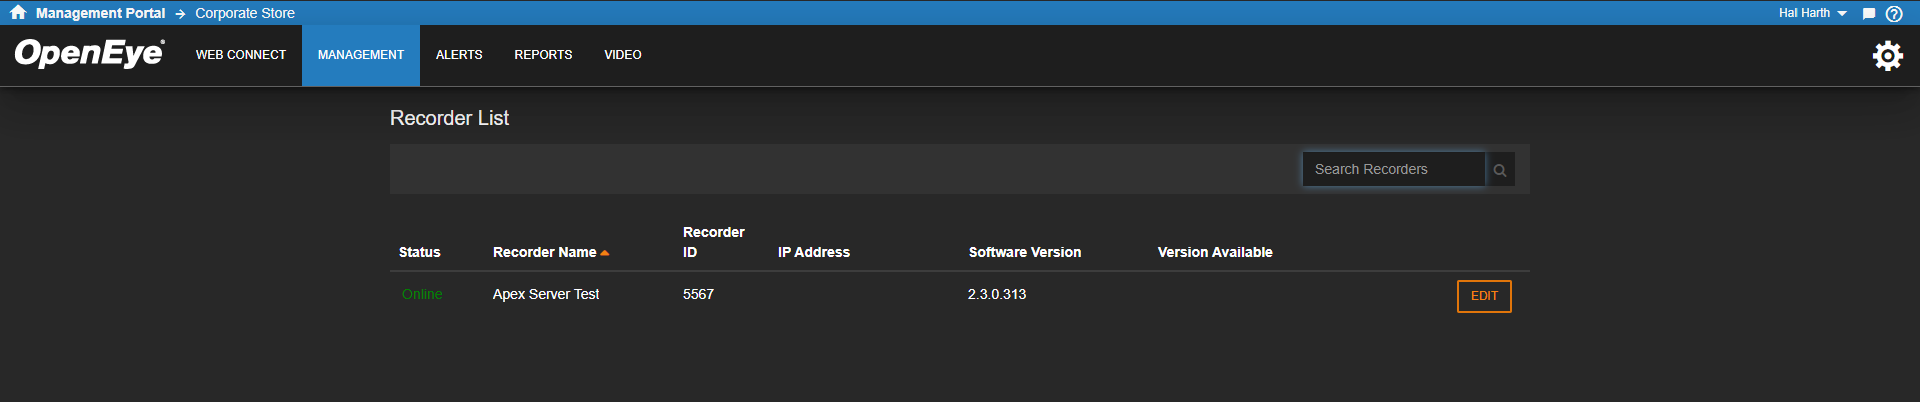
Task: Click the help question mark icon
Action: (x=1894, y=14)
